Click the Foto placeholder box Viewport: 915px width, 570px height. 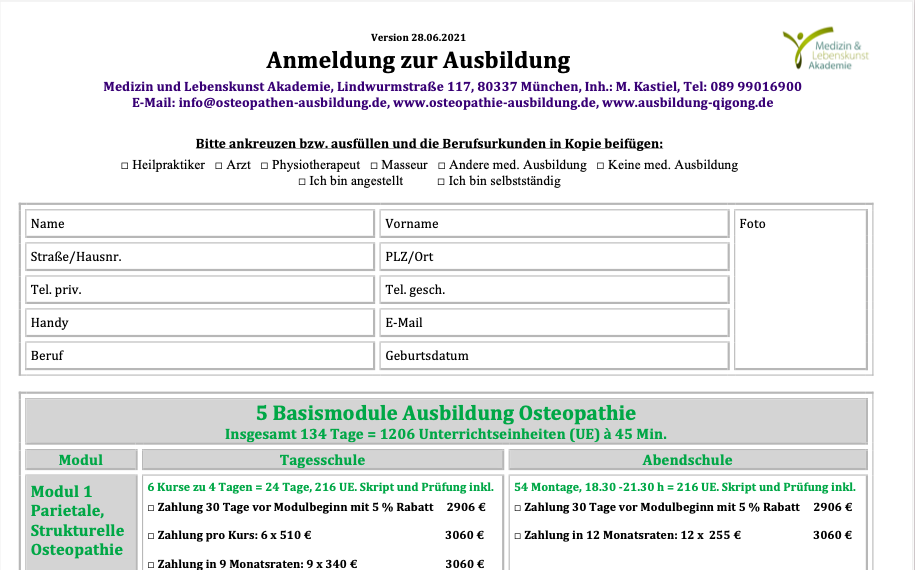801,289
